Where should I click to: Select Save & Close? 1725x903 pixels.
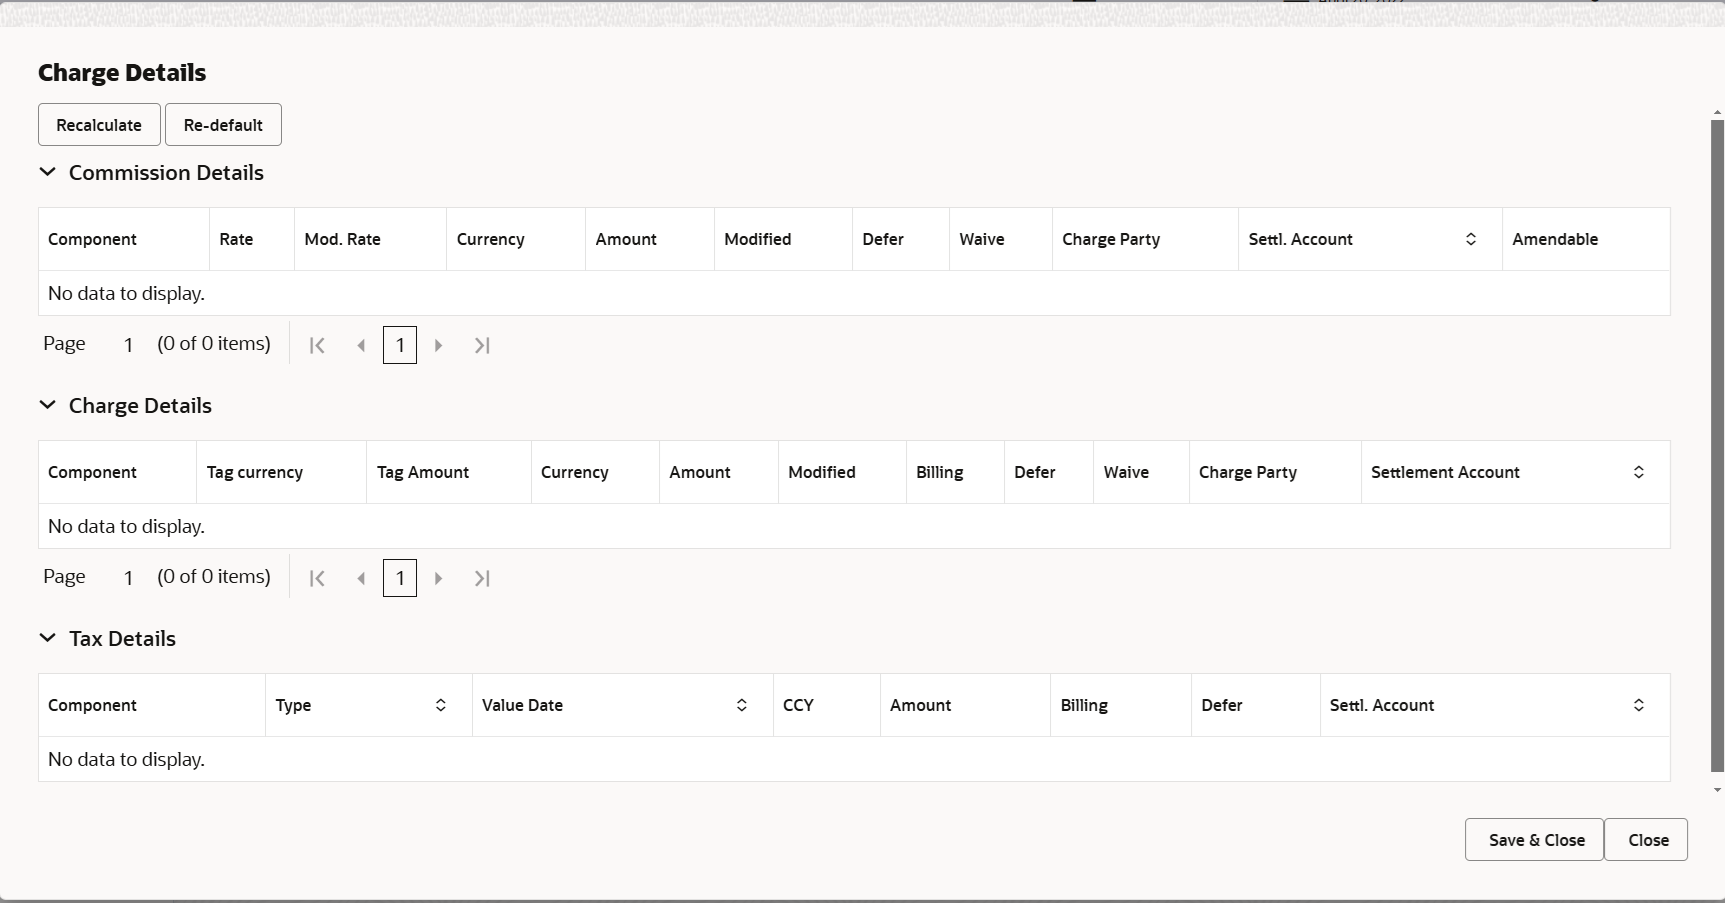[x=1534, y=840]
